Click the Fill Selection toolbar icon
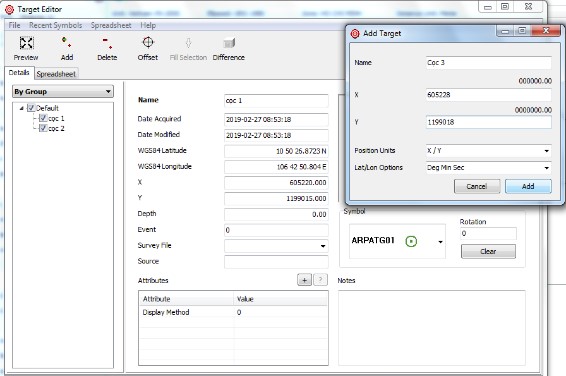The height and width of the screenshot is (376, 566). pos(188,48)
